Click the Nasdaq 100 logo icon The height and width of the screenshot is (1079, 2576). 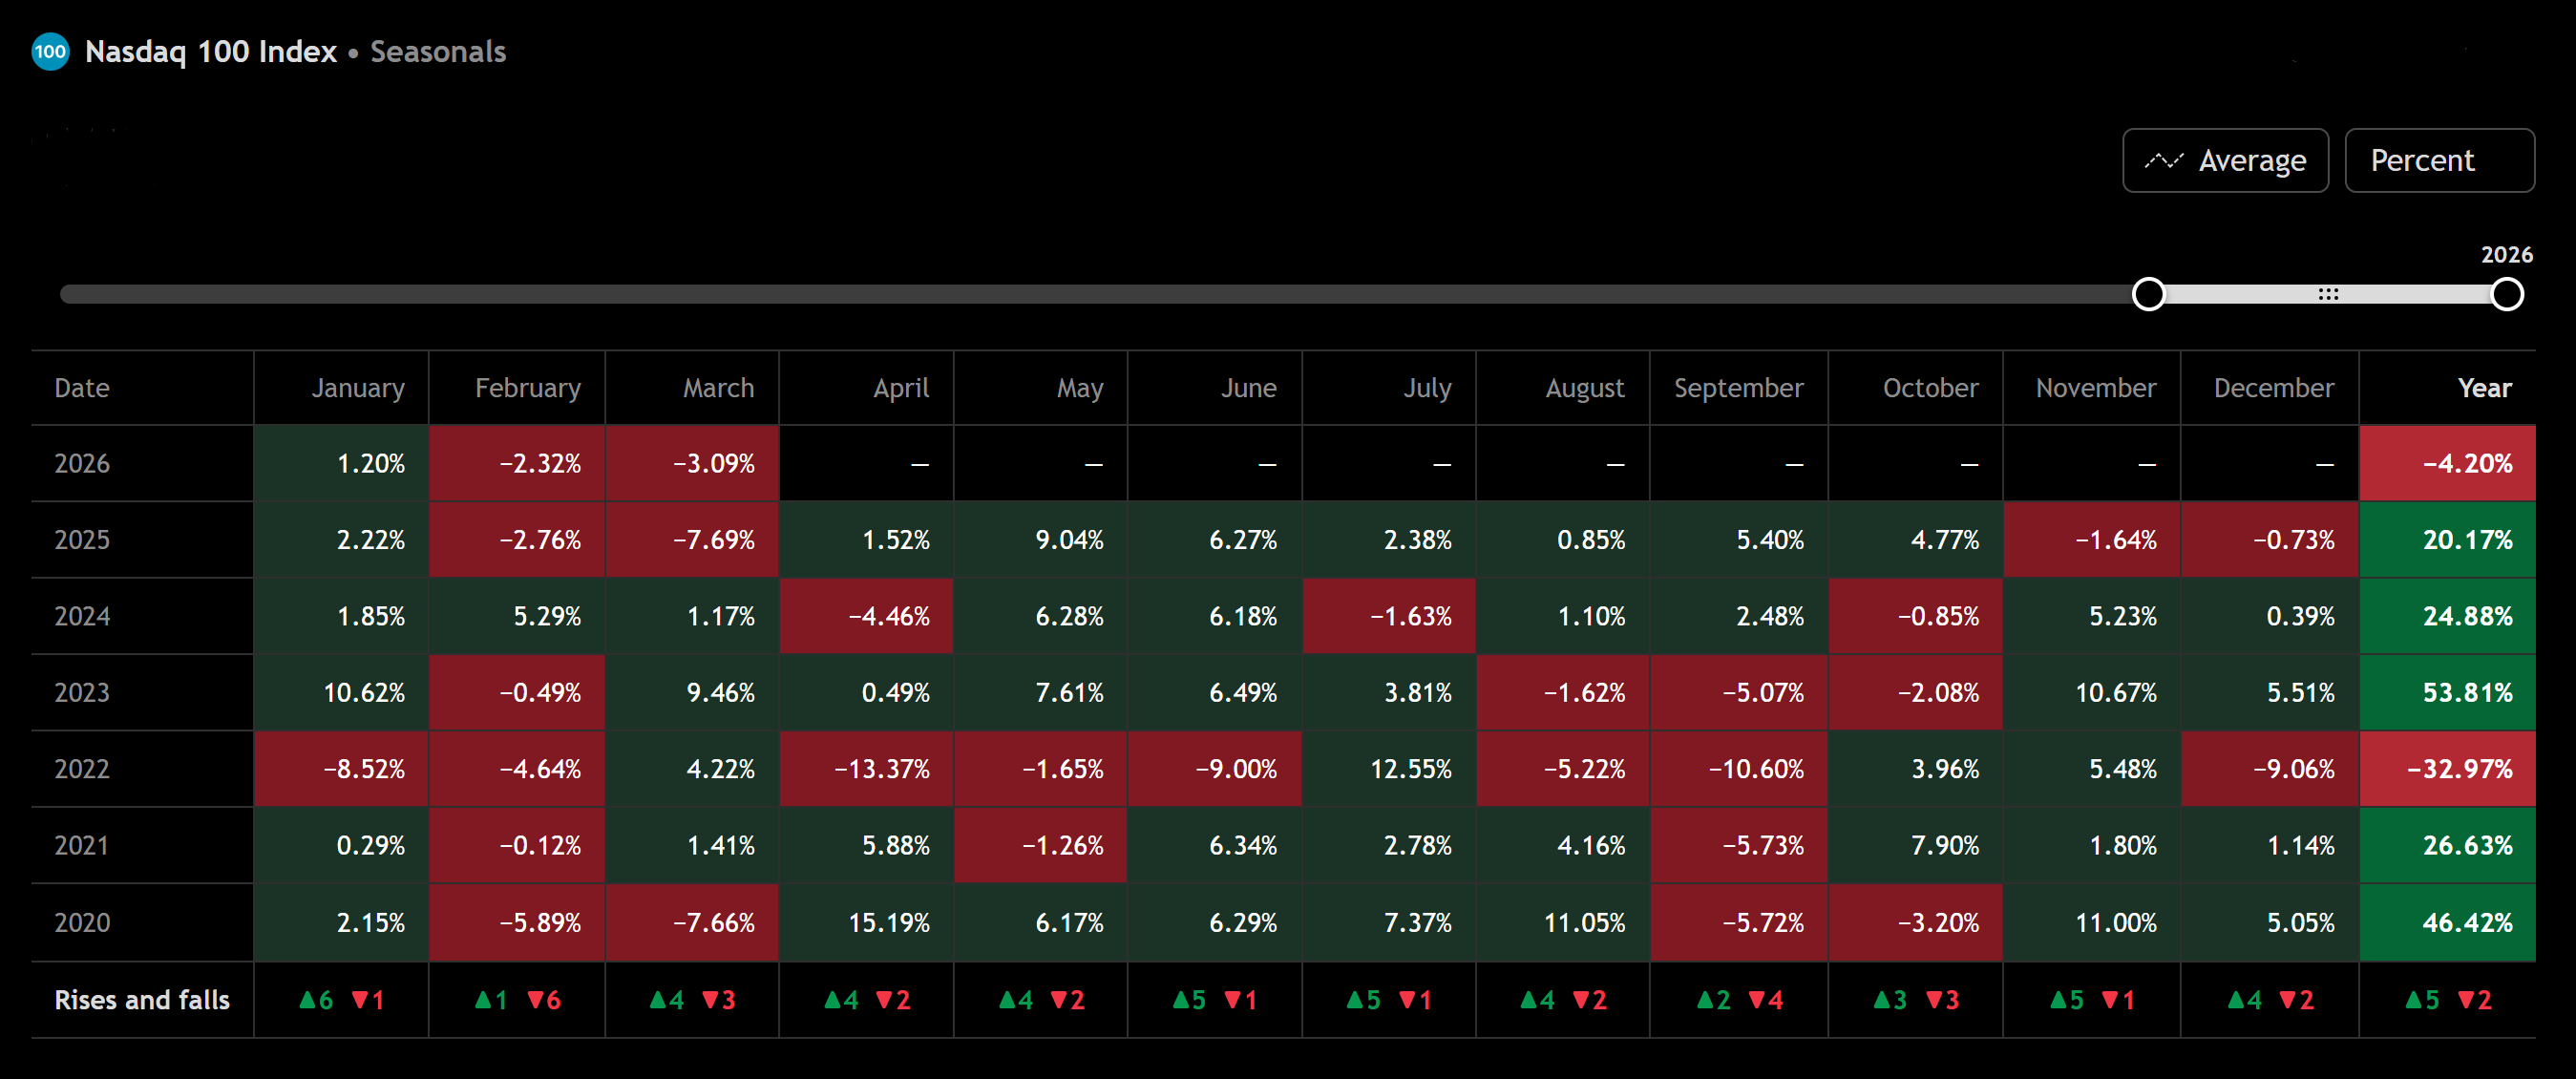click(x=50, y=52)
